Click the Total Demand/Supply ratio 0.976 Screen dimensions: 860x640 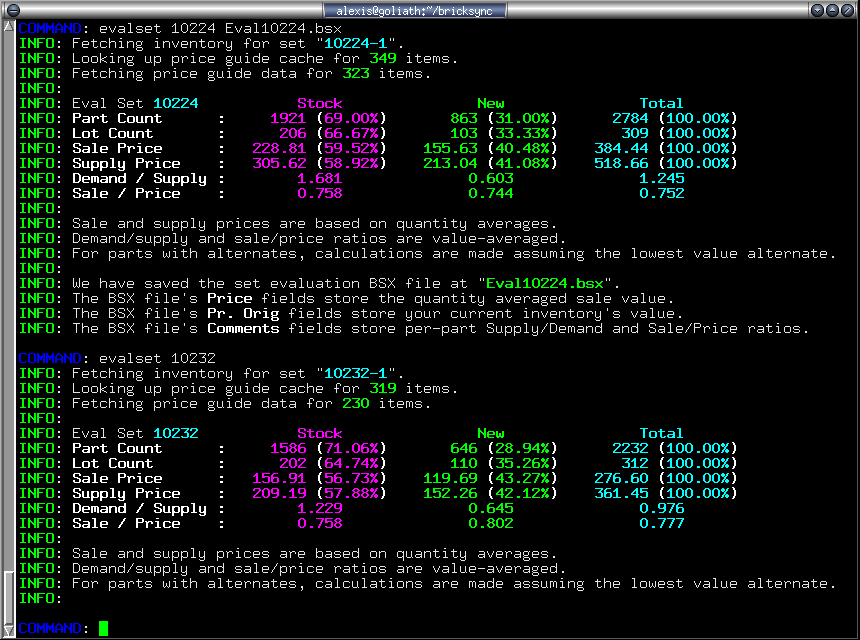point(660,508)
